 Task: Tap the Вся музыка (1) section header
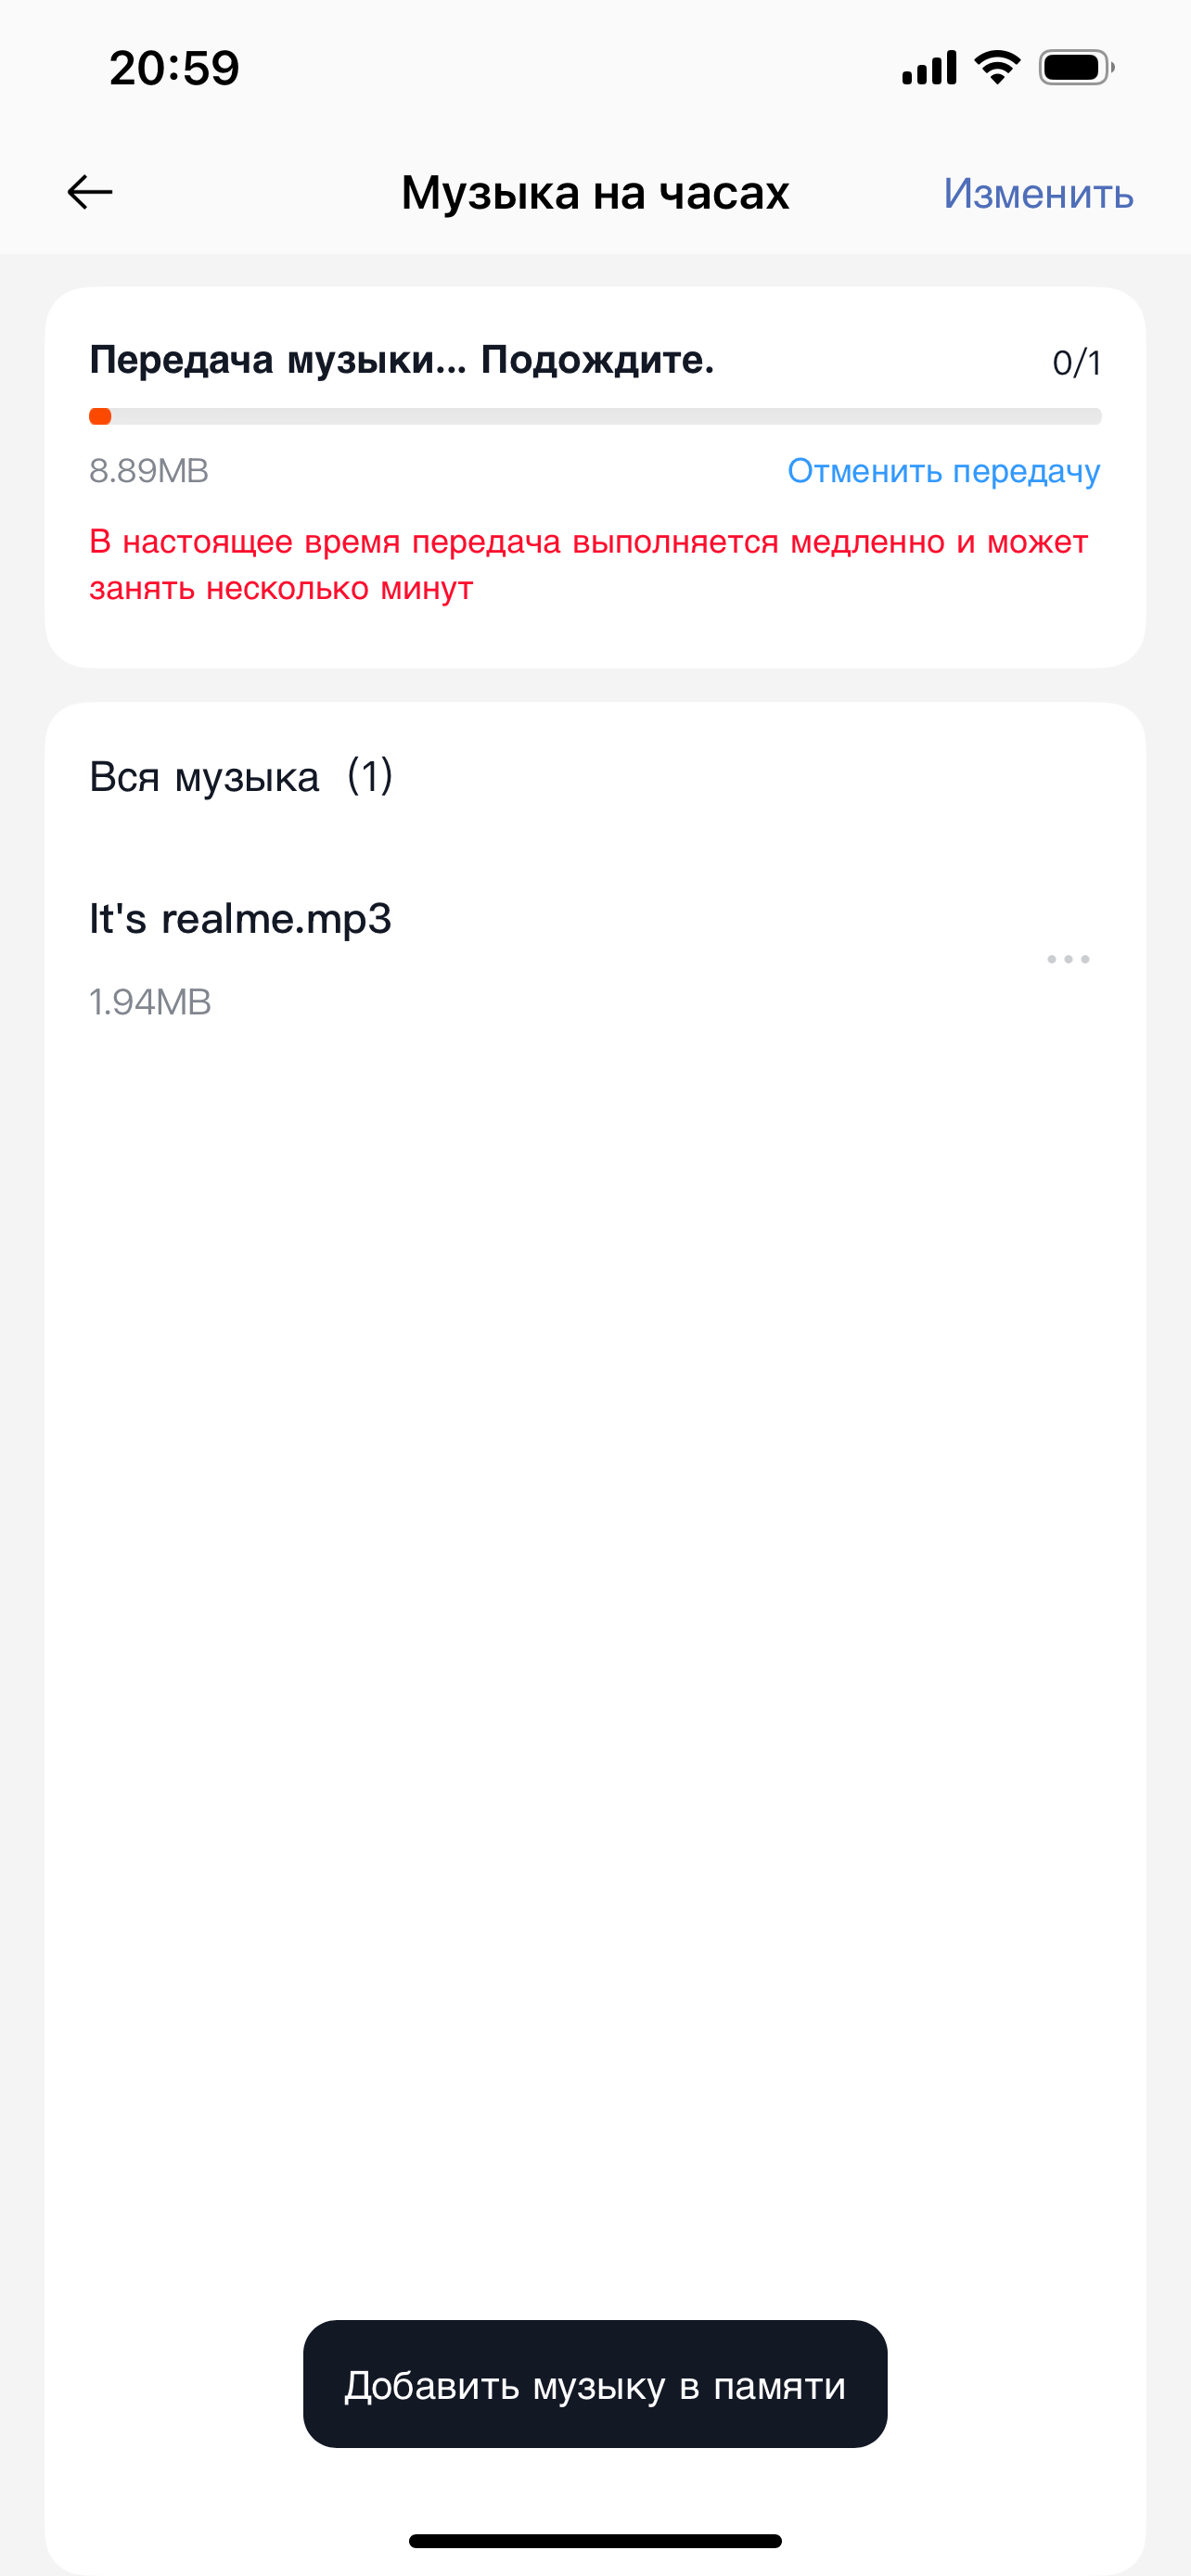point(240,776)
